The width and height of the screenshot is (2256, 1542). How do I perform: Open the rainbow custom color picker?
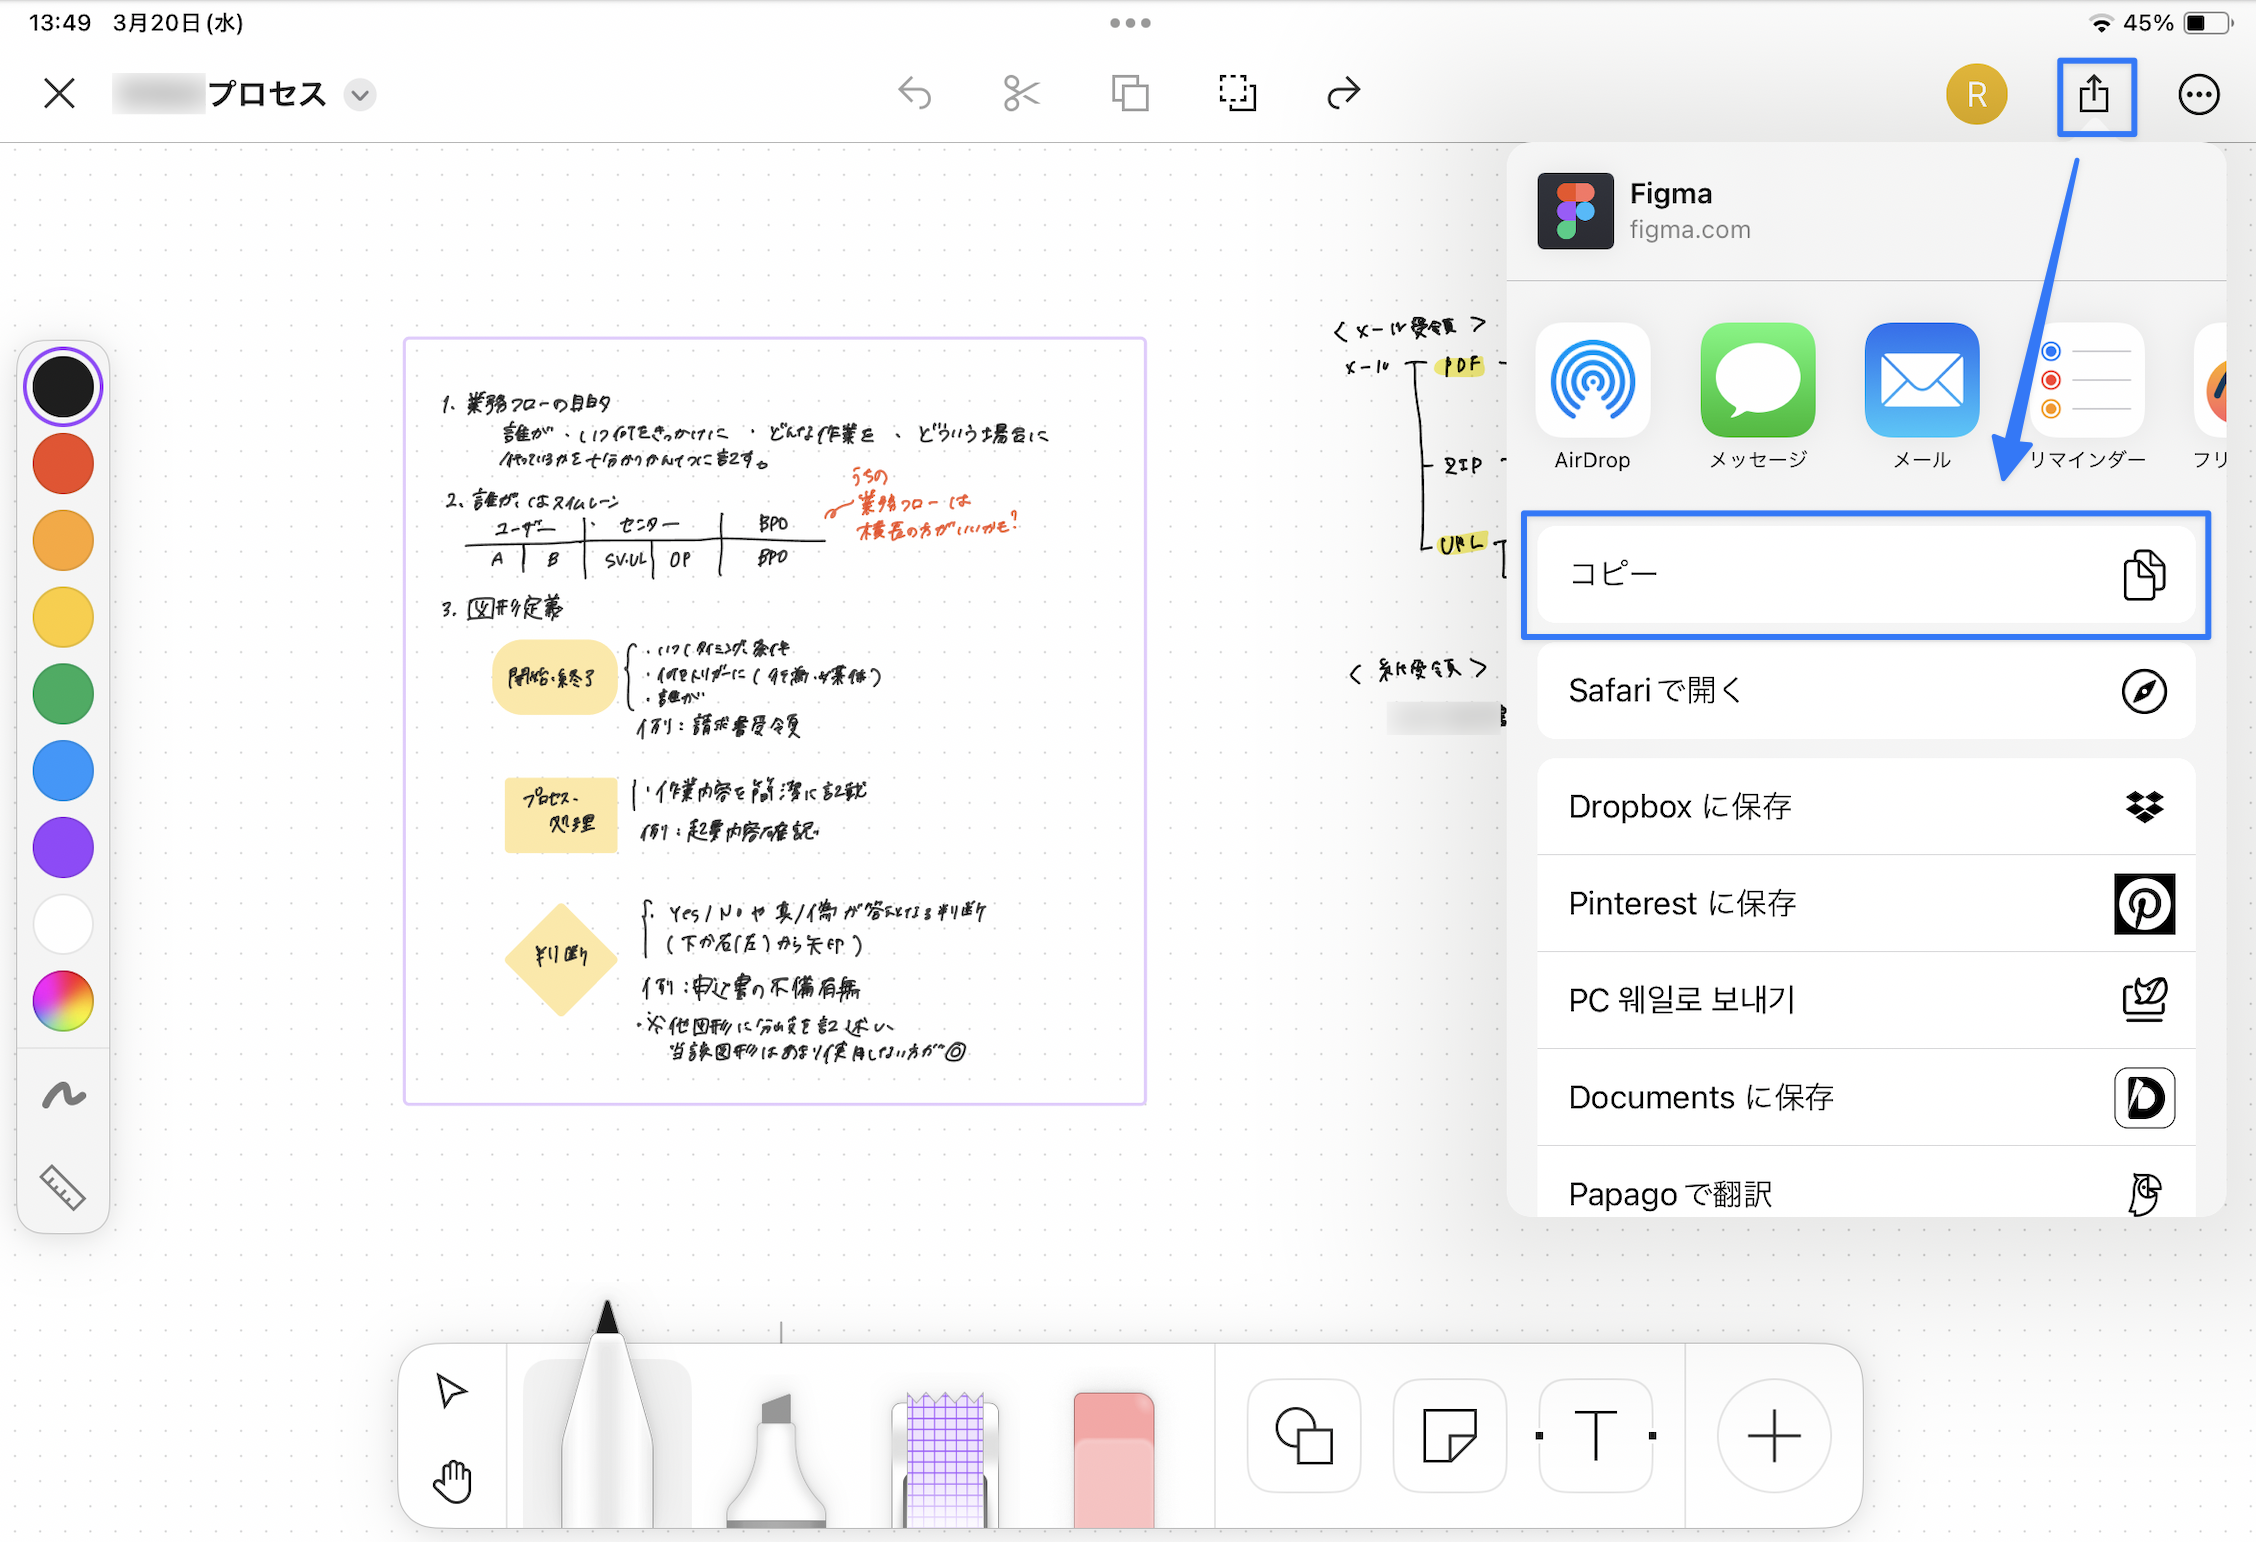63,1001
